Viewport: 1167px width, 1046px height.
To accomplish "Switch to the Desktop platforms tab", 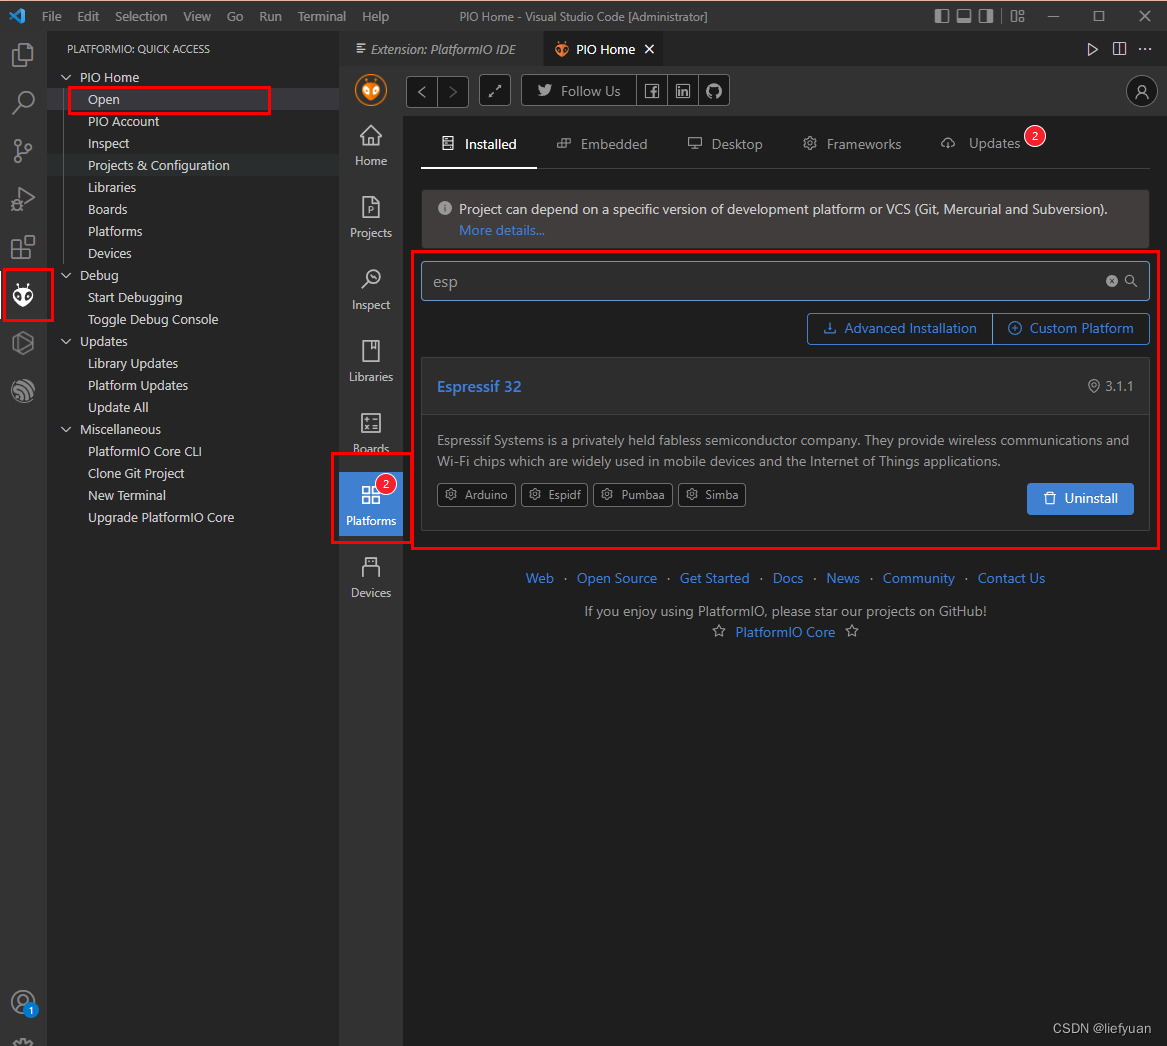I will tap(725, 144).
